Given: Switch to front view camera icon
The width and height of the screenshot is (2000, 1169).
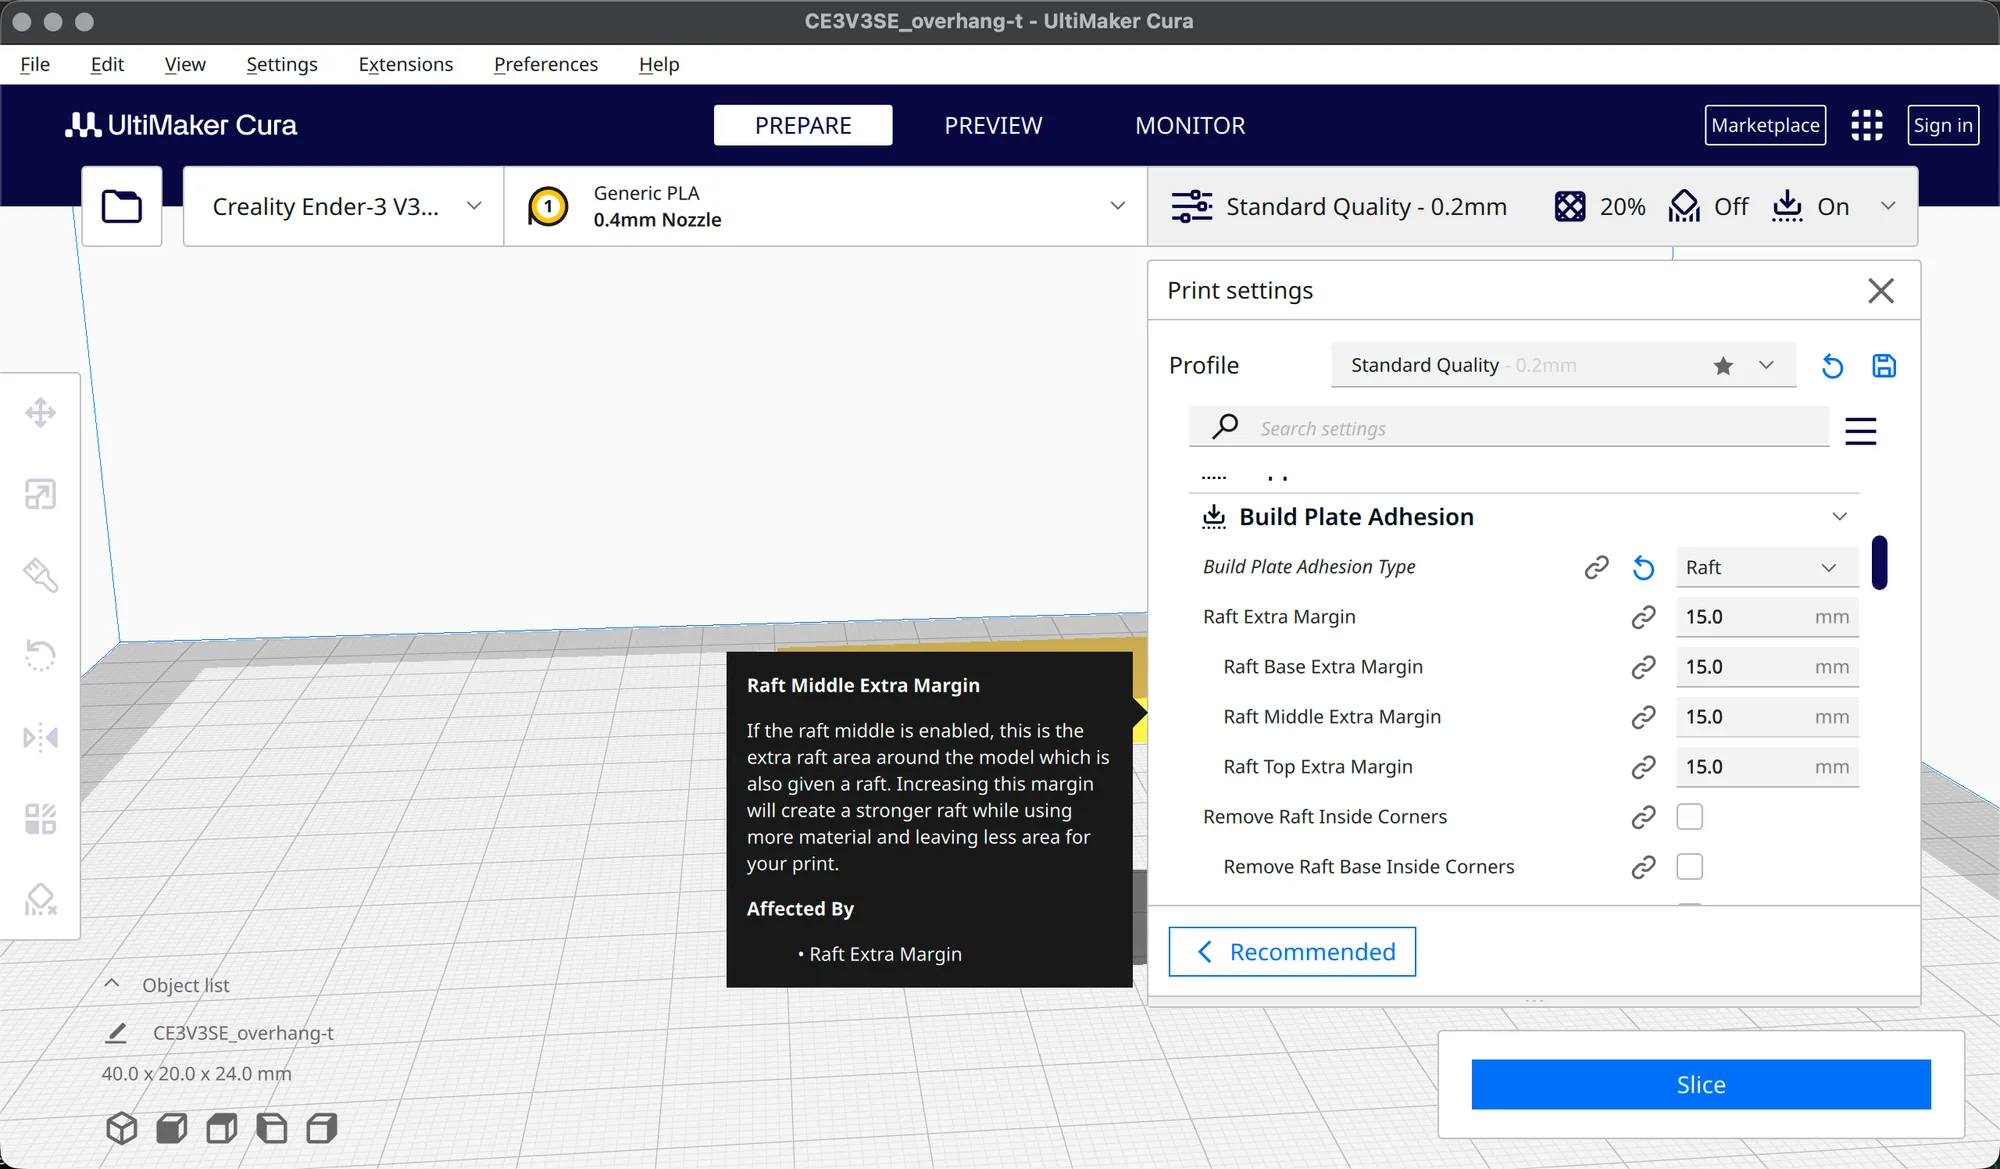Looking at the screenshot, I should pyautogui.click(x=172, y=1128).
